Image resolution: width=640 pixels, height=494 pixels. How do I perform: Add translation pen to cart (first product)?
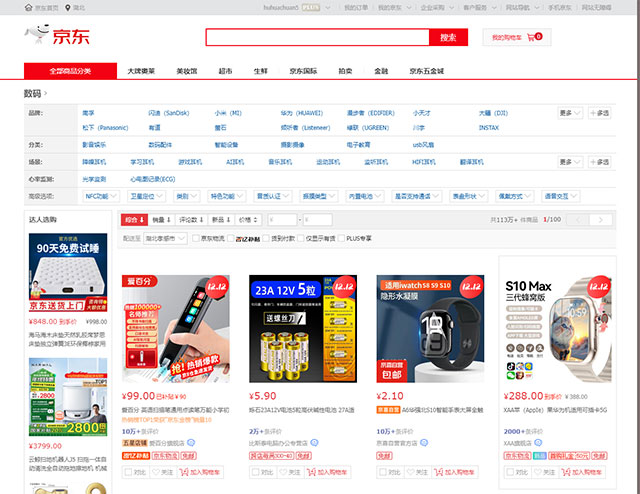(x=204, y=471)
